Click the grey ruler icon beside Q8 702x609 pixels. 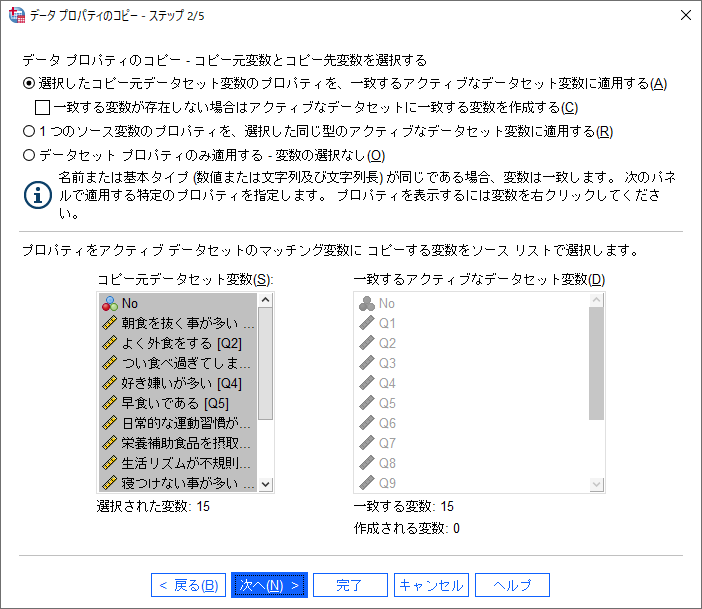367,463
